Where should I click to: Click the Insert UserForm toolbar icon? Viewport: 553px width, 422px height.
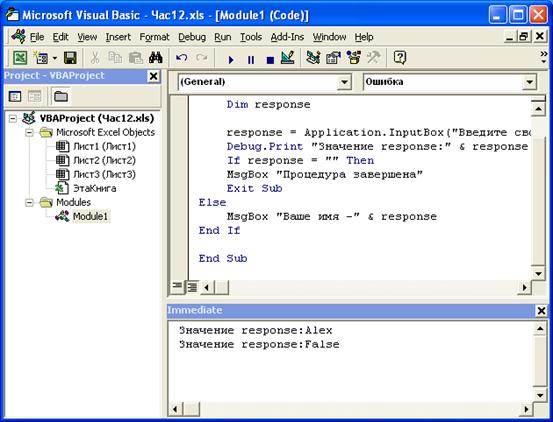(40, 58)
